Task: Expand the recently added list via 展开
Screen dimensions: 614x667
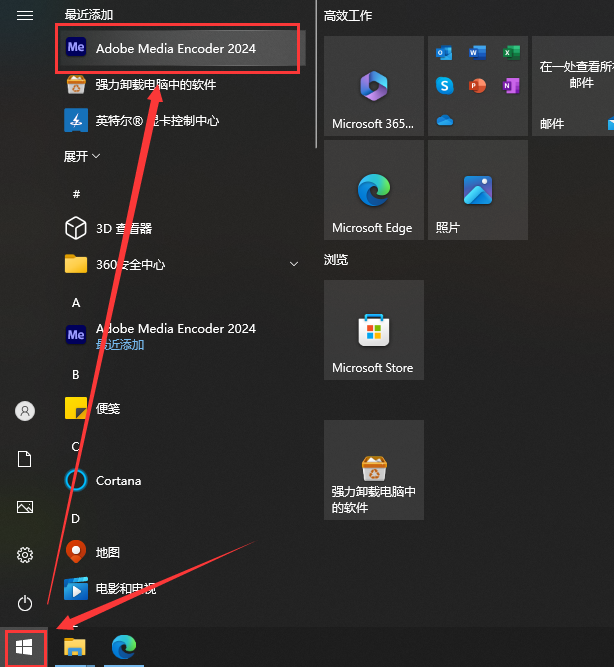Action: pos(82,157)
